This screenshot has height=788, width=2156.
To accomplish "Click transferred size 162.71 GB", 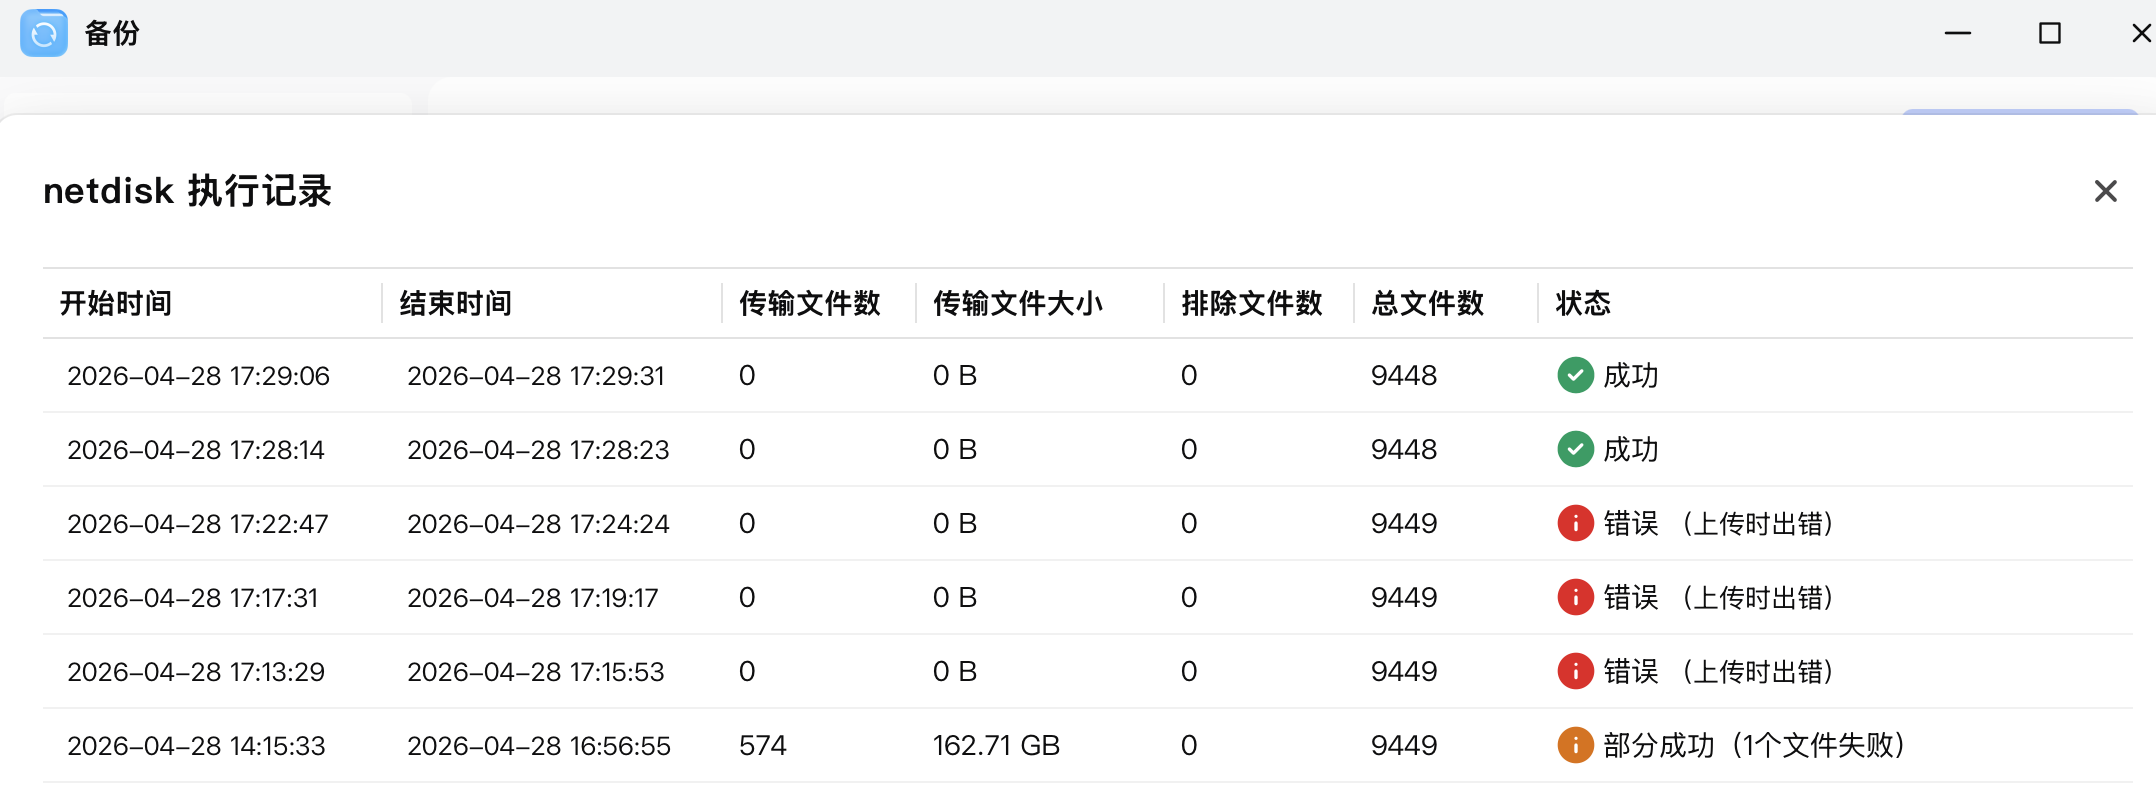I will coord(996,746).
